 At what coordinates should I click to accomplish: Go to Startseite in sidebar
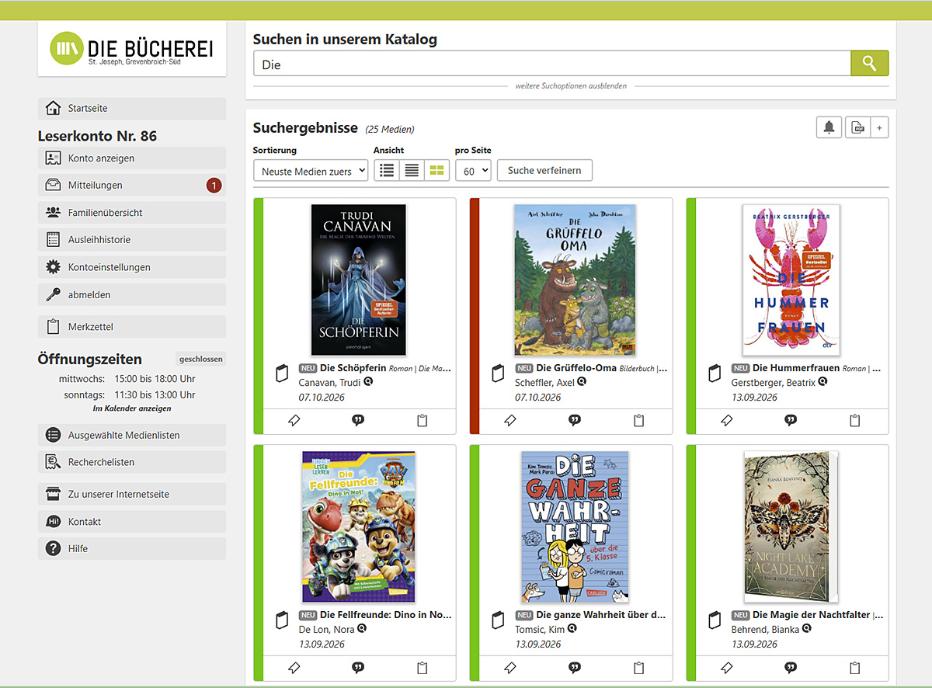tap(132, 108)
